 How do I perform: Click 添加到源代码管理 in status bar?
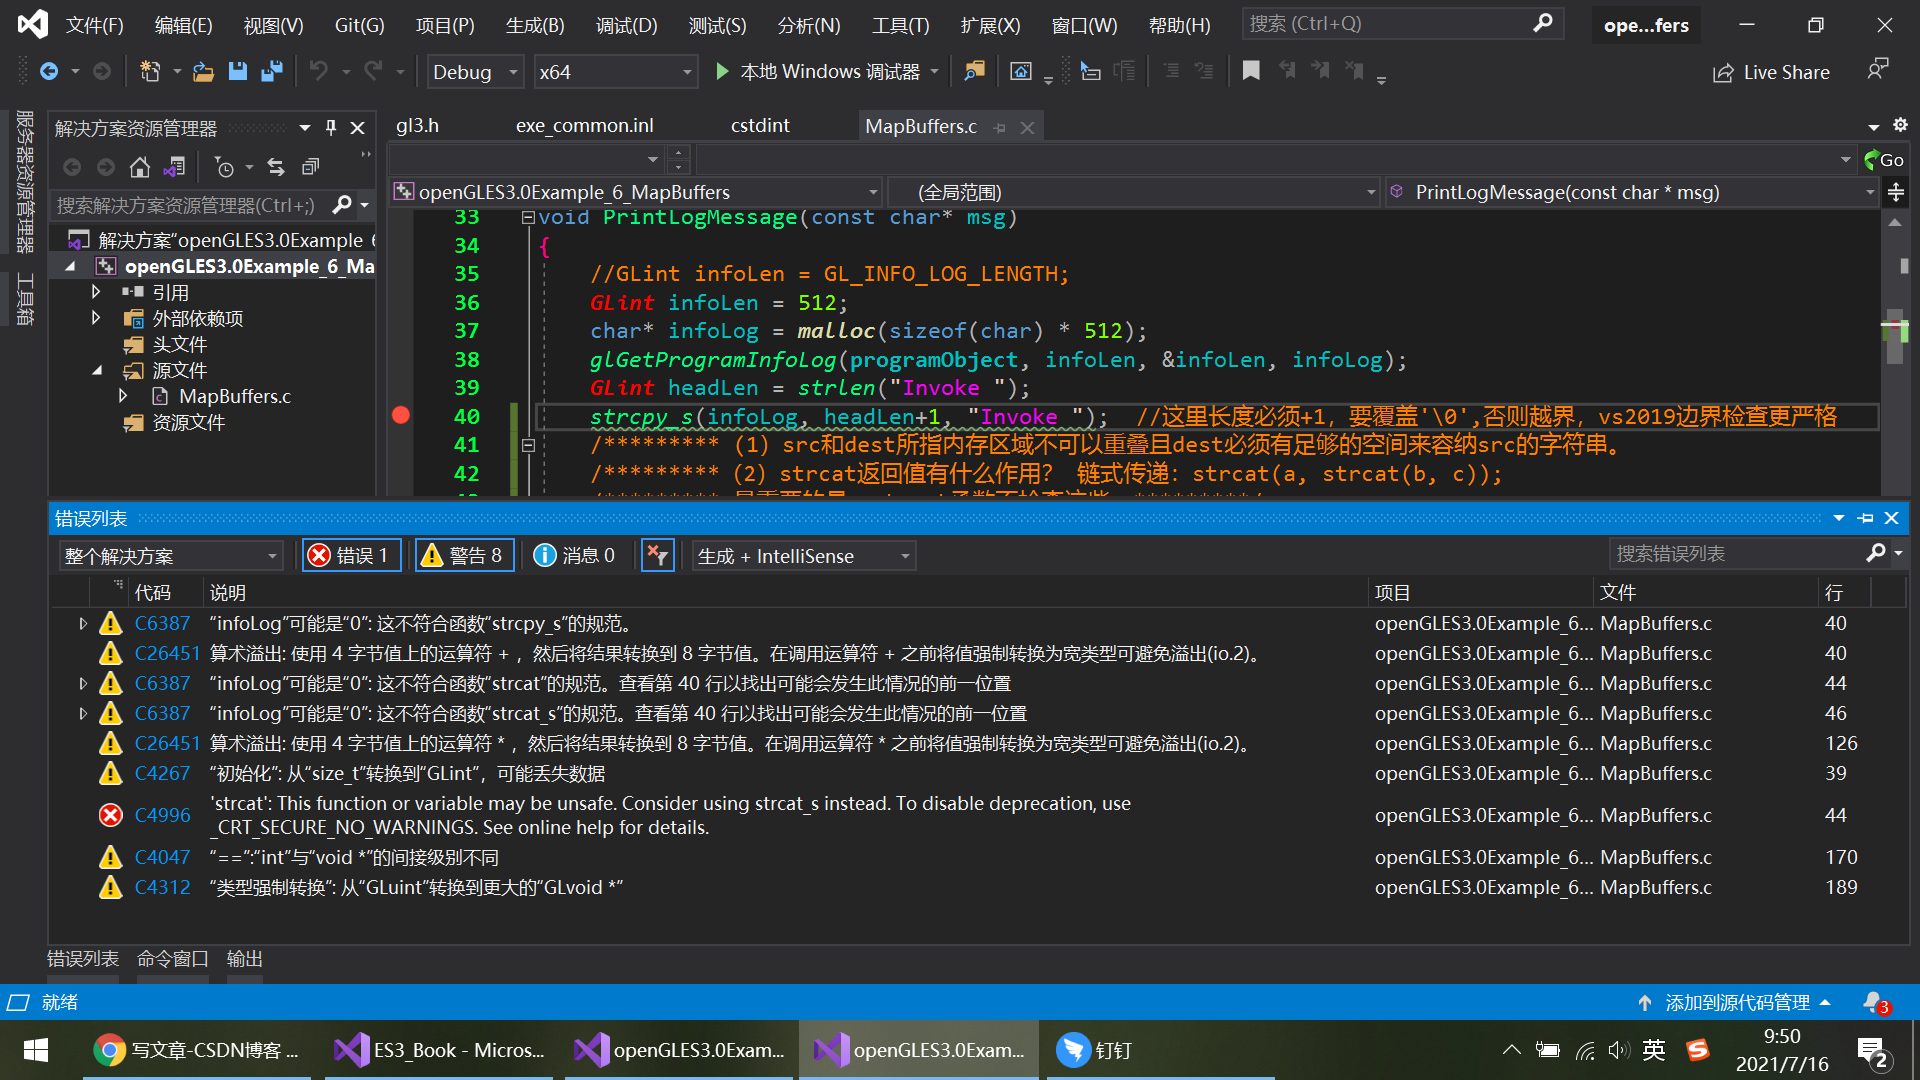pos(1737,1002)
